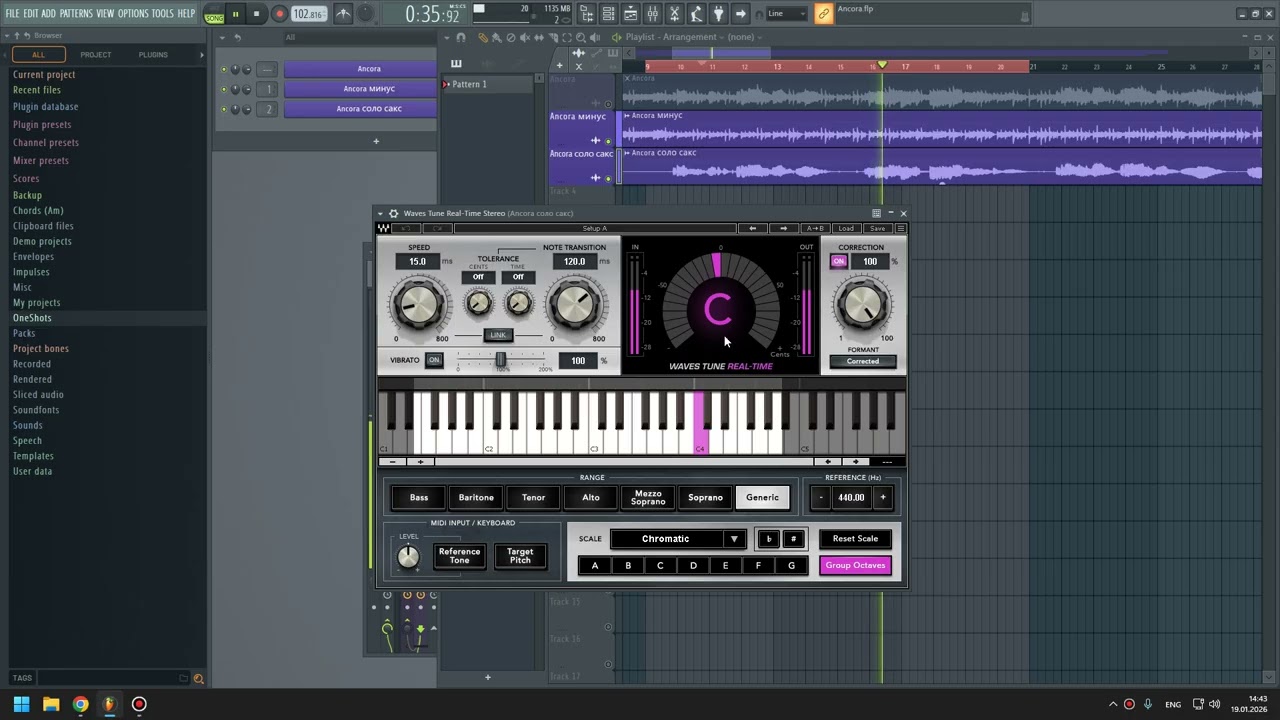Open Chrome from the taskbar
This screenshot has width=1280, height=720.
(81, 704)
